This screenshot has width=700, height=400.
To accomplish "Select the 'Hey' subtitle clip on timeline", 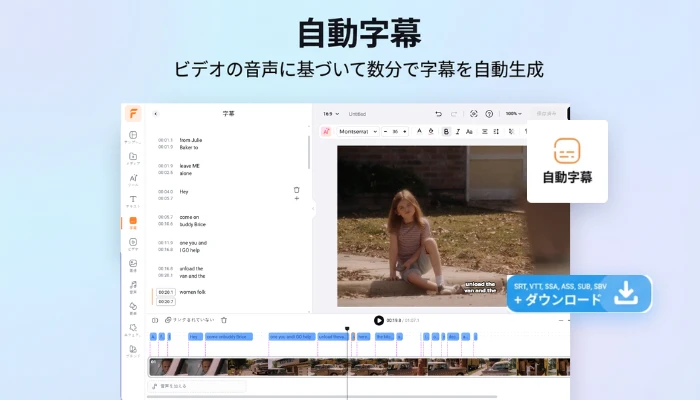I will tap(196, 337).
